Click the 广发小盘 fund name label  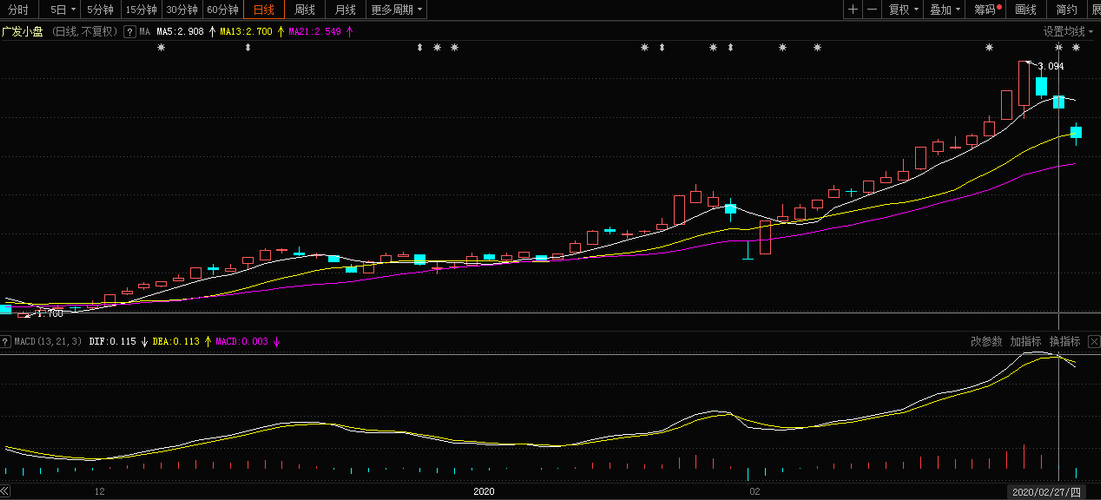(22, 32)
